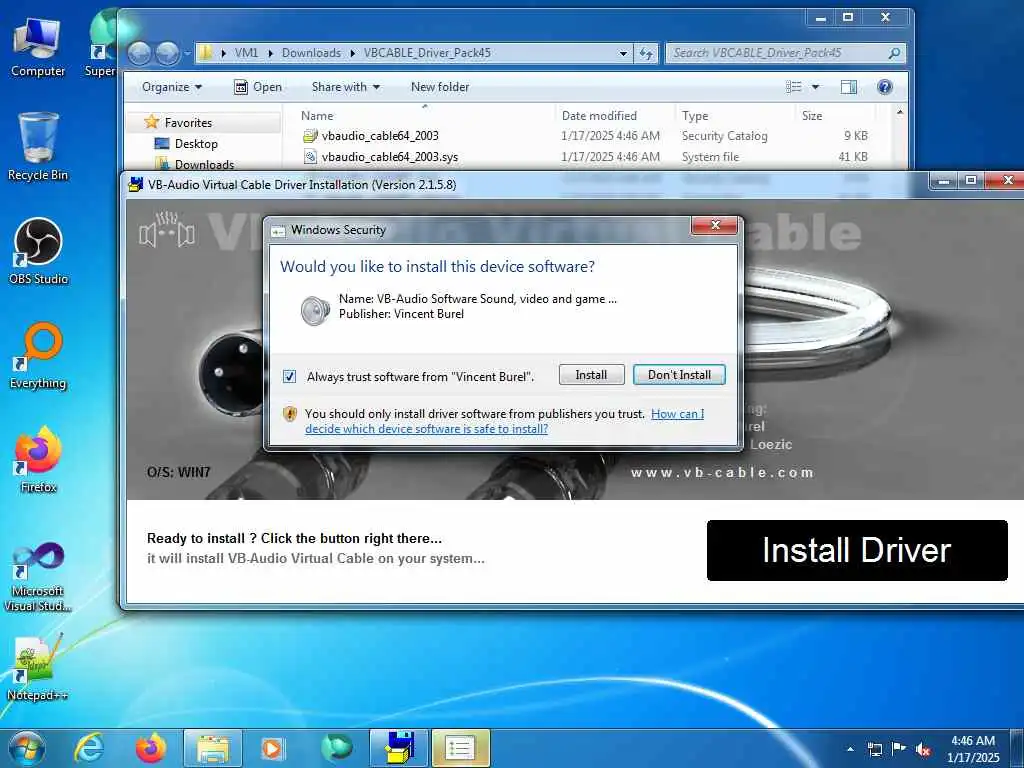Toggle the preview pane icon

848,87
